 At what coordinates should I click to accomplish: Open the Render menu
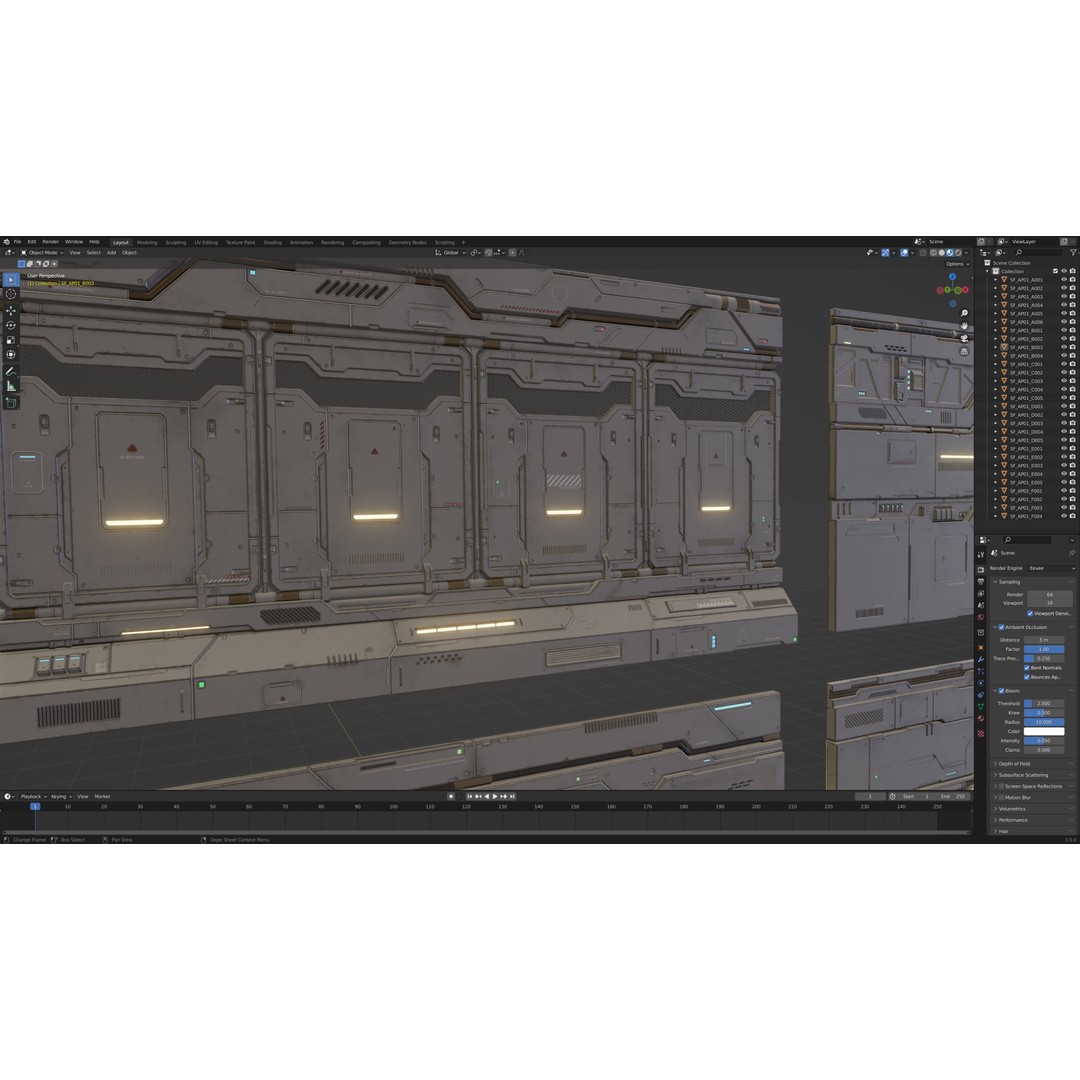(50, 242)
